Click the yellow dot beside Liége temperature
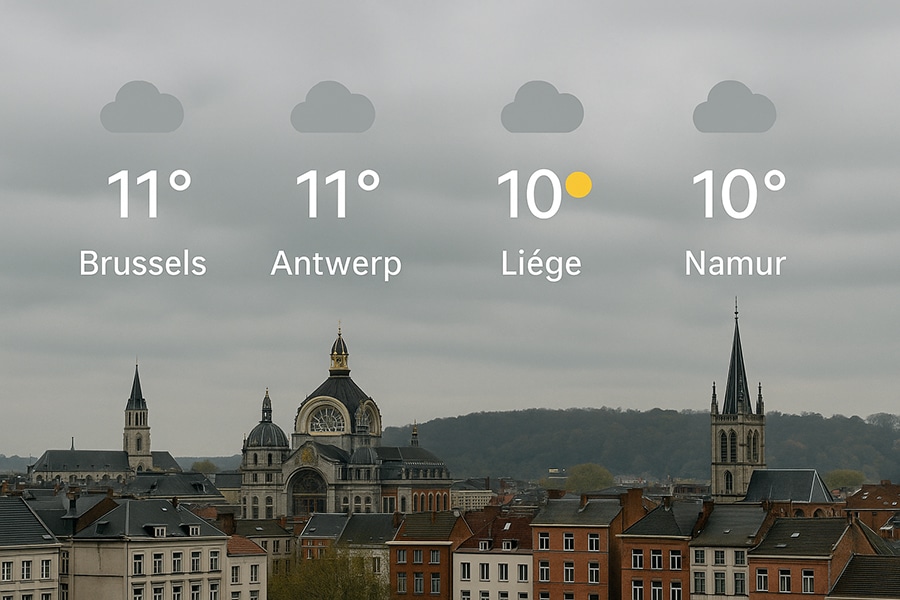This screenshot has width=900, height=600. tap(578, 184)
